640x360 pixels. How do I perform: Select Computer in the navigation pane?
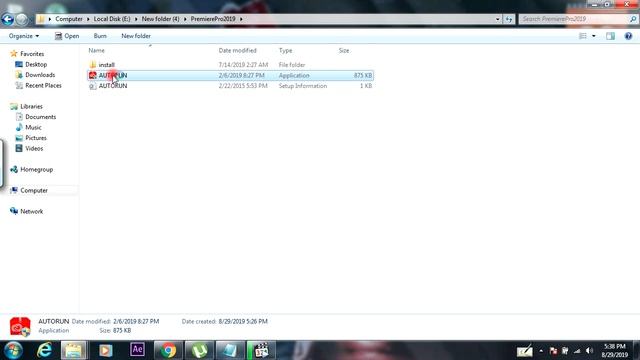34,191
